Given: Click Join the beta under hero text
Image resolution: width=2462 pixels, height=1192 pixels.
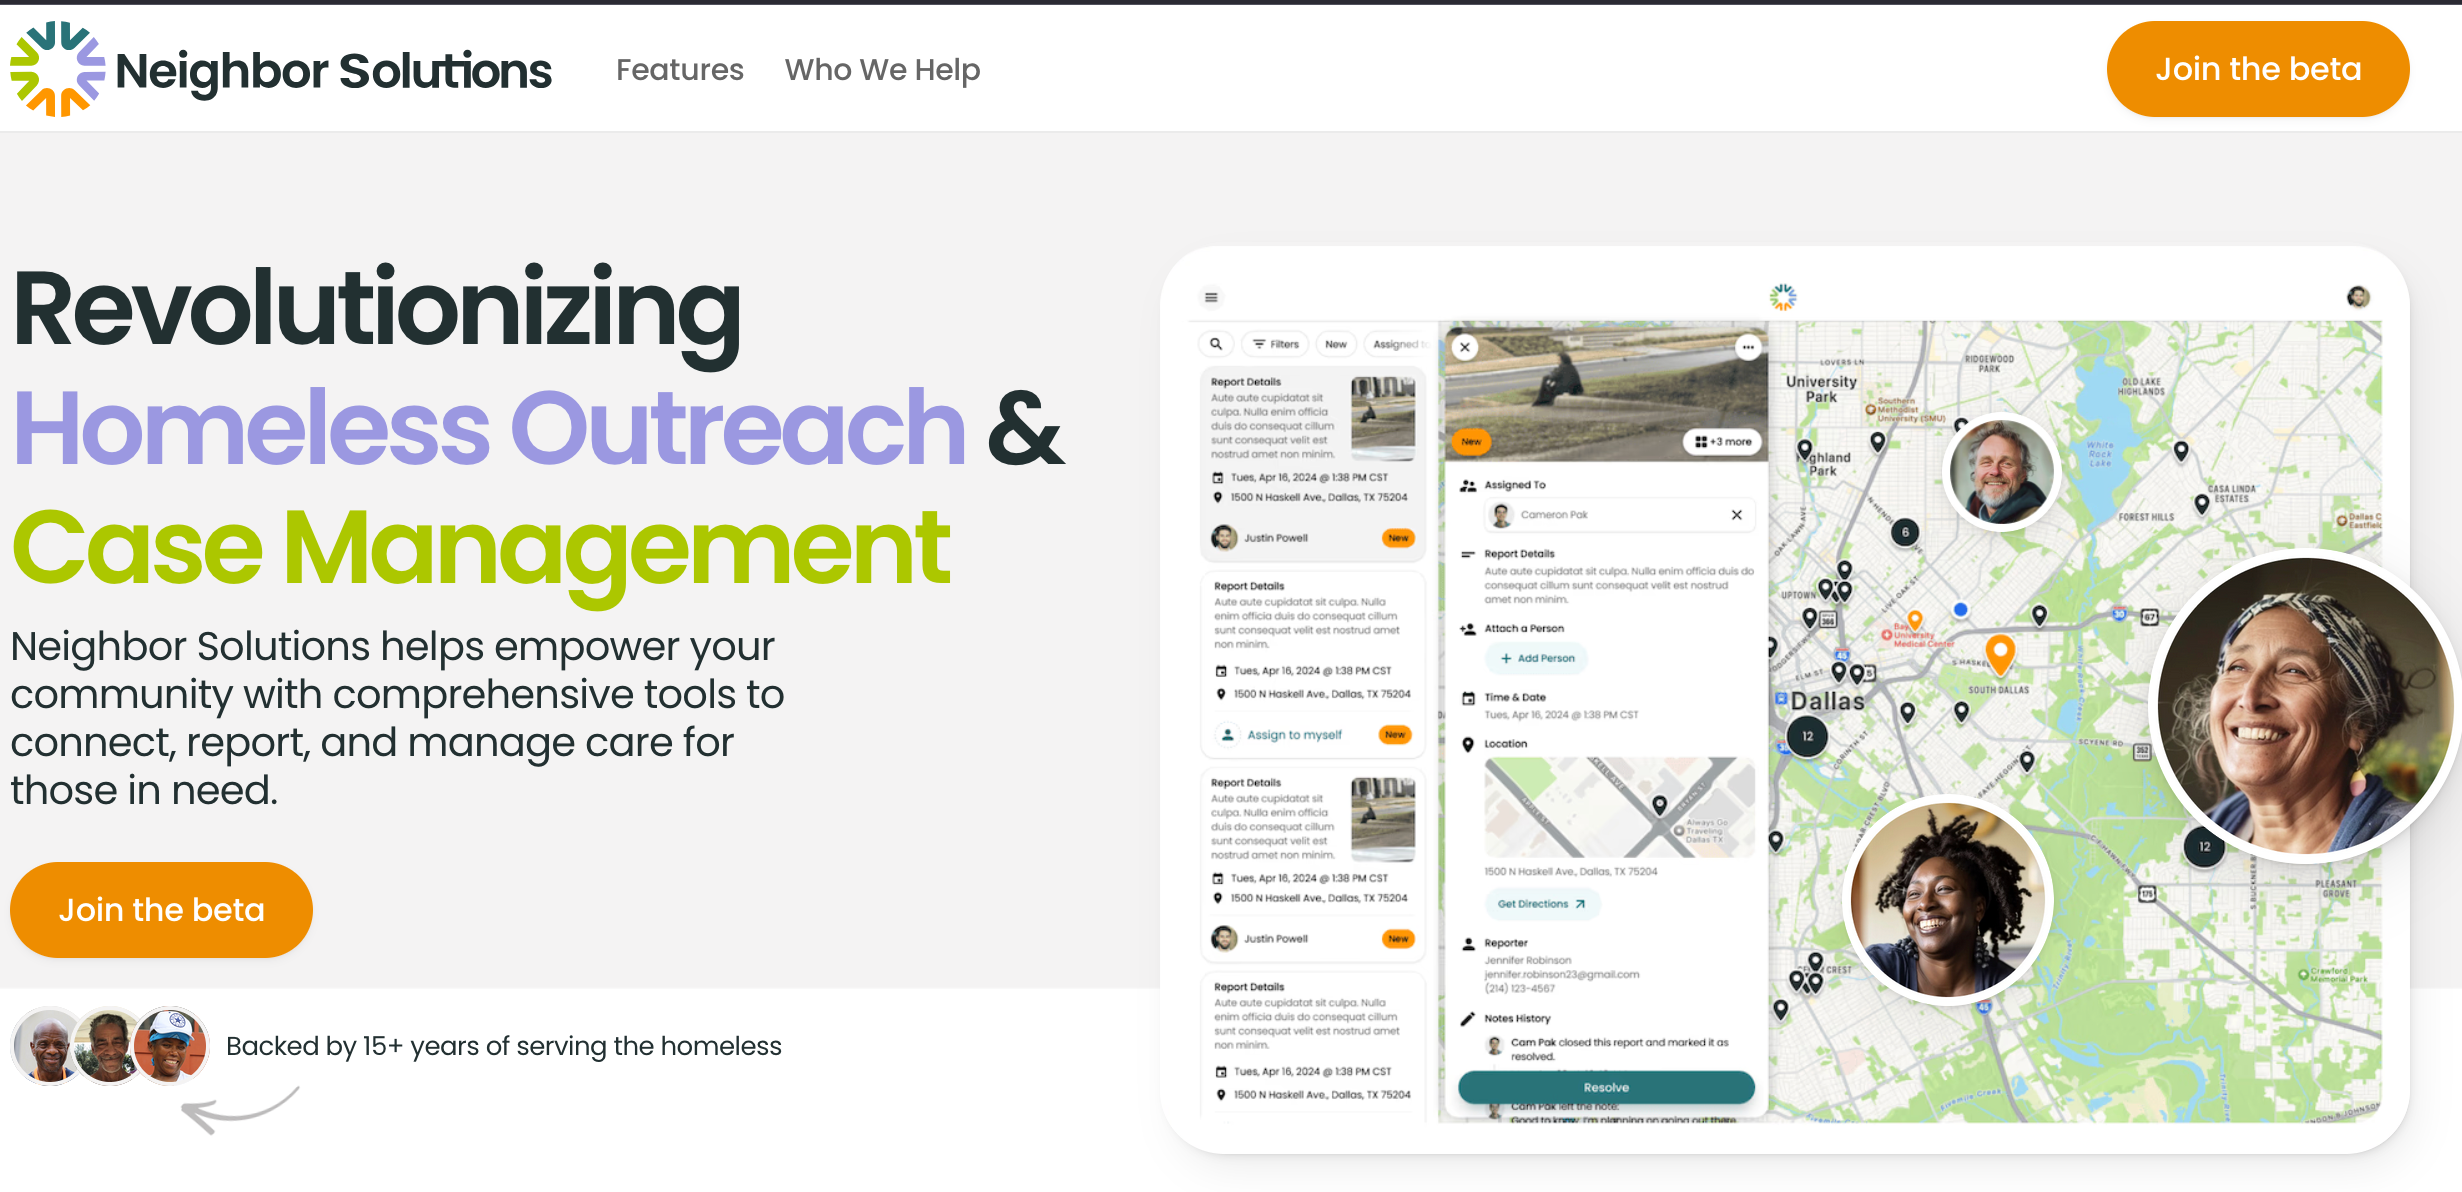Looking at the screenshot, I should 161,910.
